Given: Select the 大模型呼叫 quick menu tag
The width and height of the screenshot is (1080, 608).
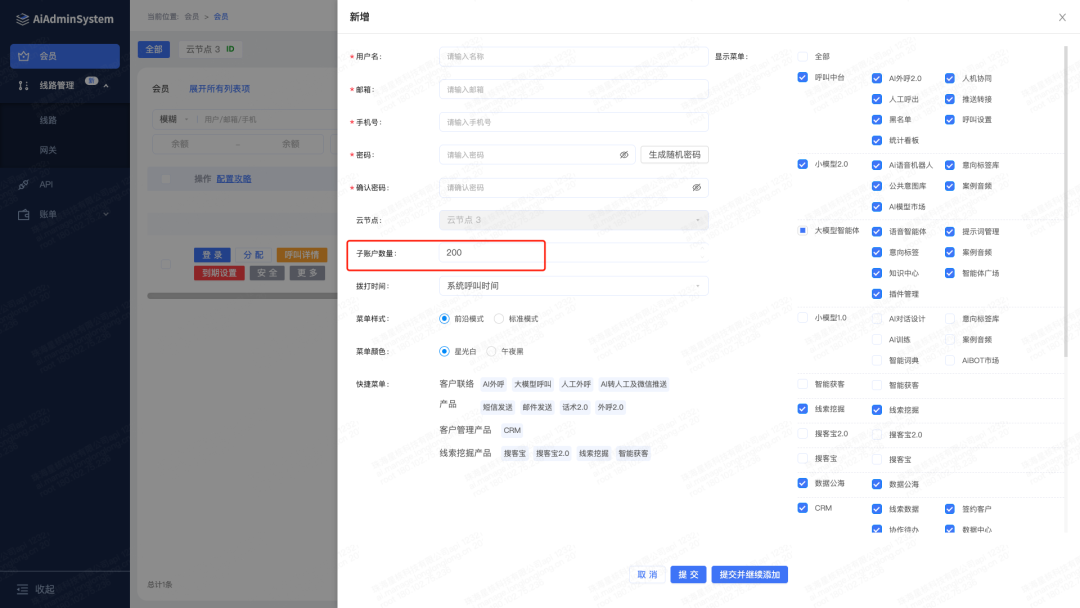Looking at the screenshot, I should tap(532, 384).
